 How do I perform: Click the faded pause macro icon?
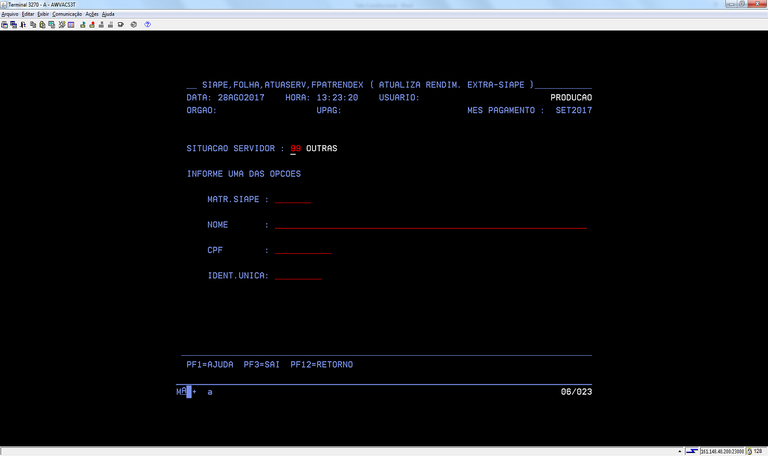click(111, 24)
